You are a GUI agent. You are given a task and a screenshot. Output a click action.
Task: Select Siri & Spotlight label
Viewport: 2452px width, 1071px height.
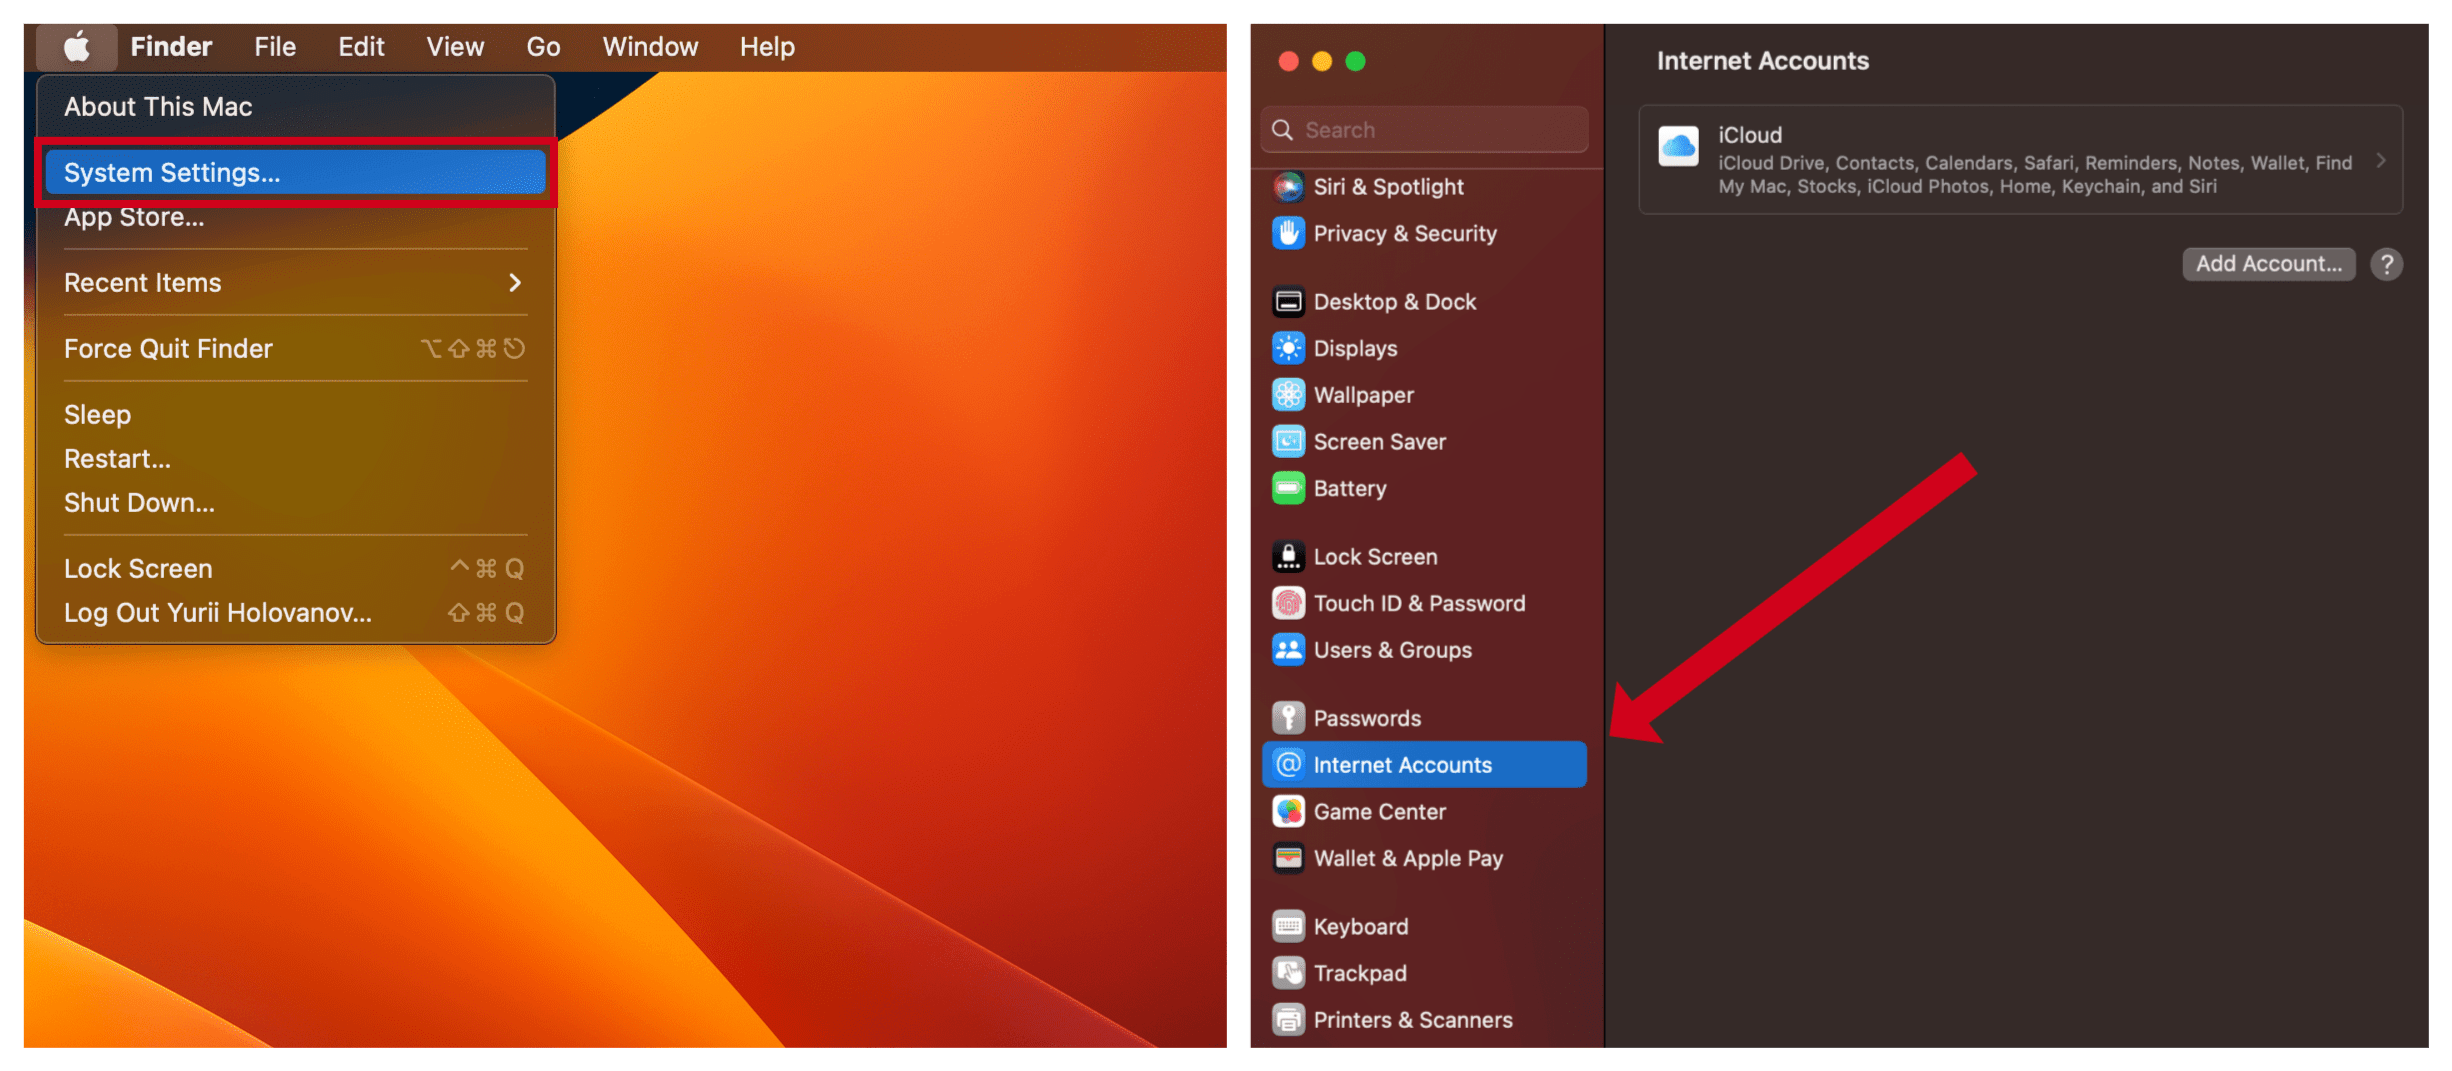[1388, 187]
